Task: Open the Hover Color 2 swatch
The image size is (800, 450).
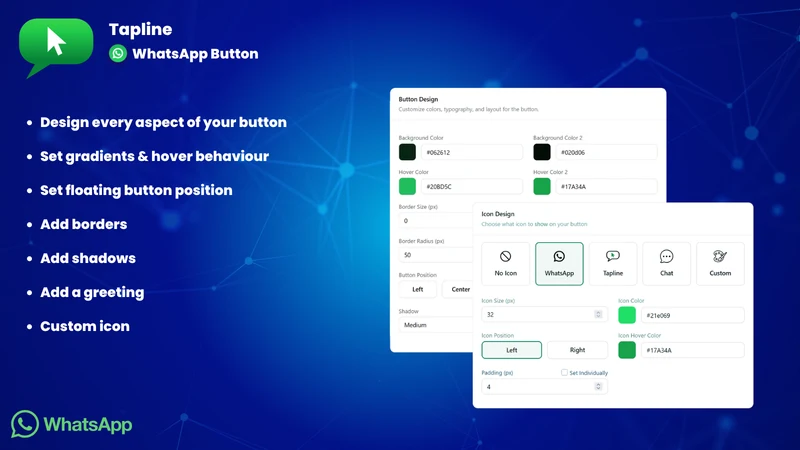Action: (x=542, y=186)
